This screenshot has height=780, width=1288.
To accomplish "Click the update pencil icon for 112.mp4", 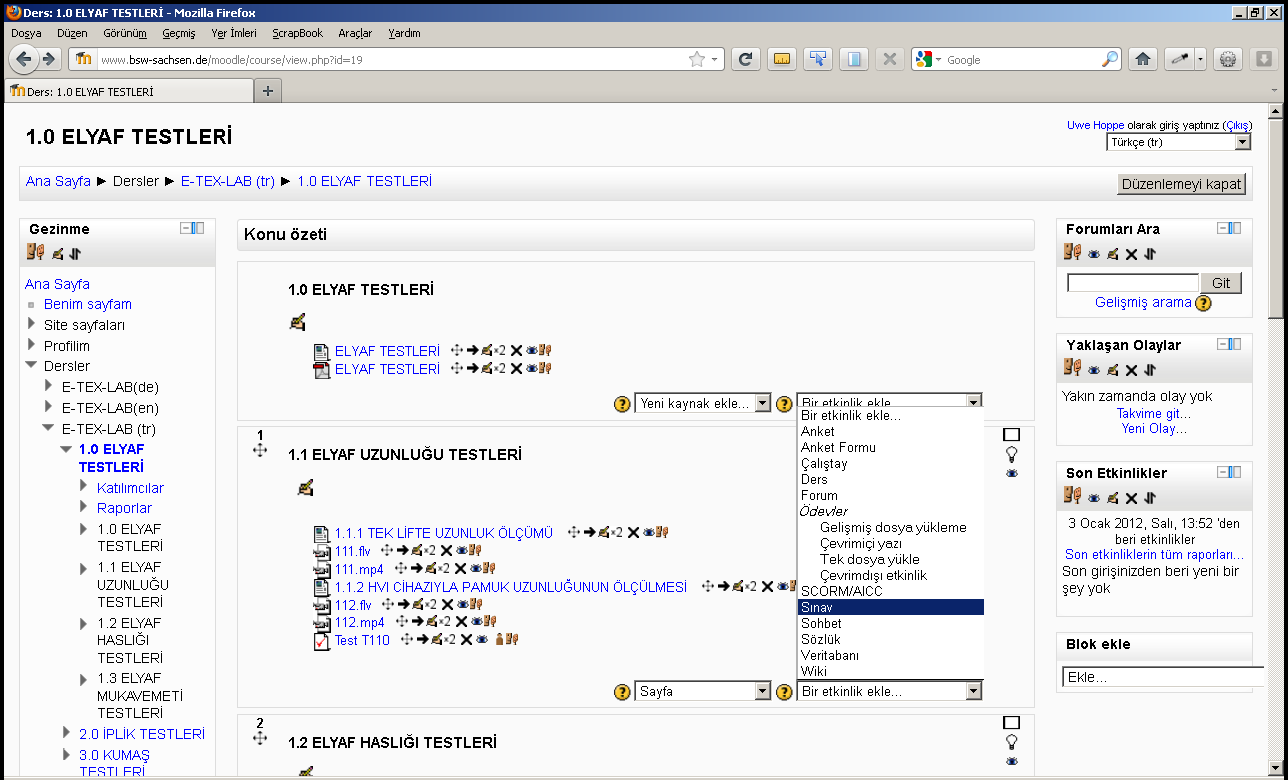I will tap(431, 622).
